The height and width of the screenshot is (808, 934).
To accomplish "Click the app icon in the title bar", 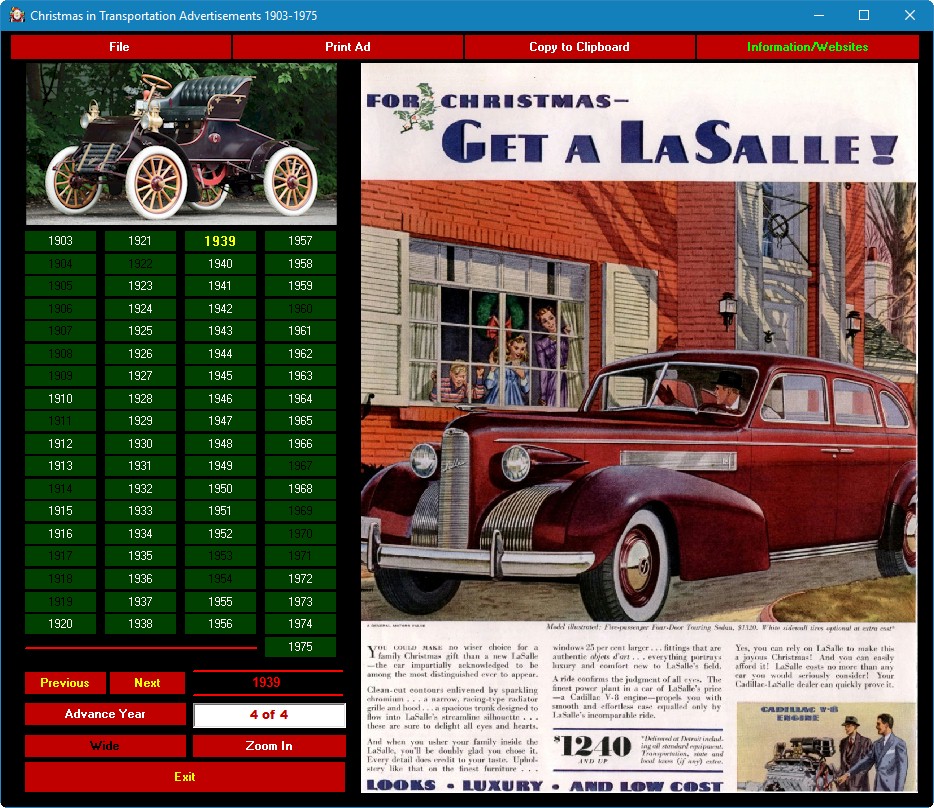I will pyautogui.click(x=17, y=15).
